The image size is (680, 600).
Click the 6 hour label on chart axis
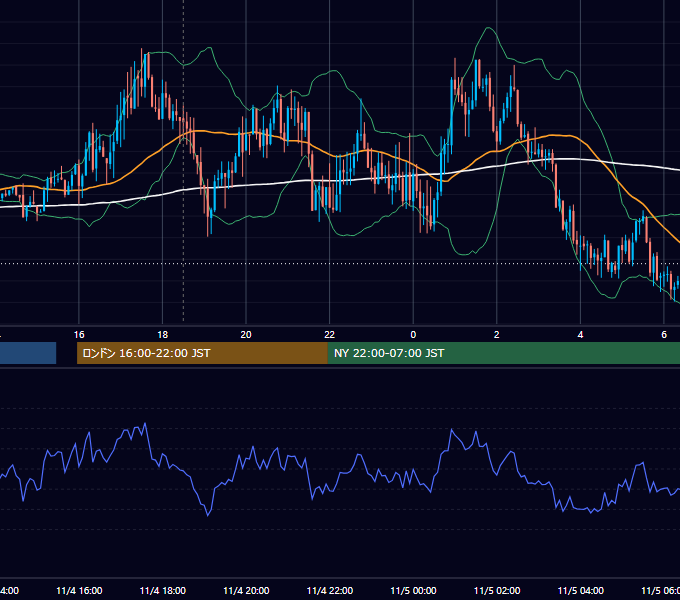(x=664, y=335)
